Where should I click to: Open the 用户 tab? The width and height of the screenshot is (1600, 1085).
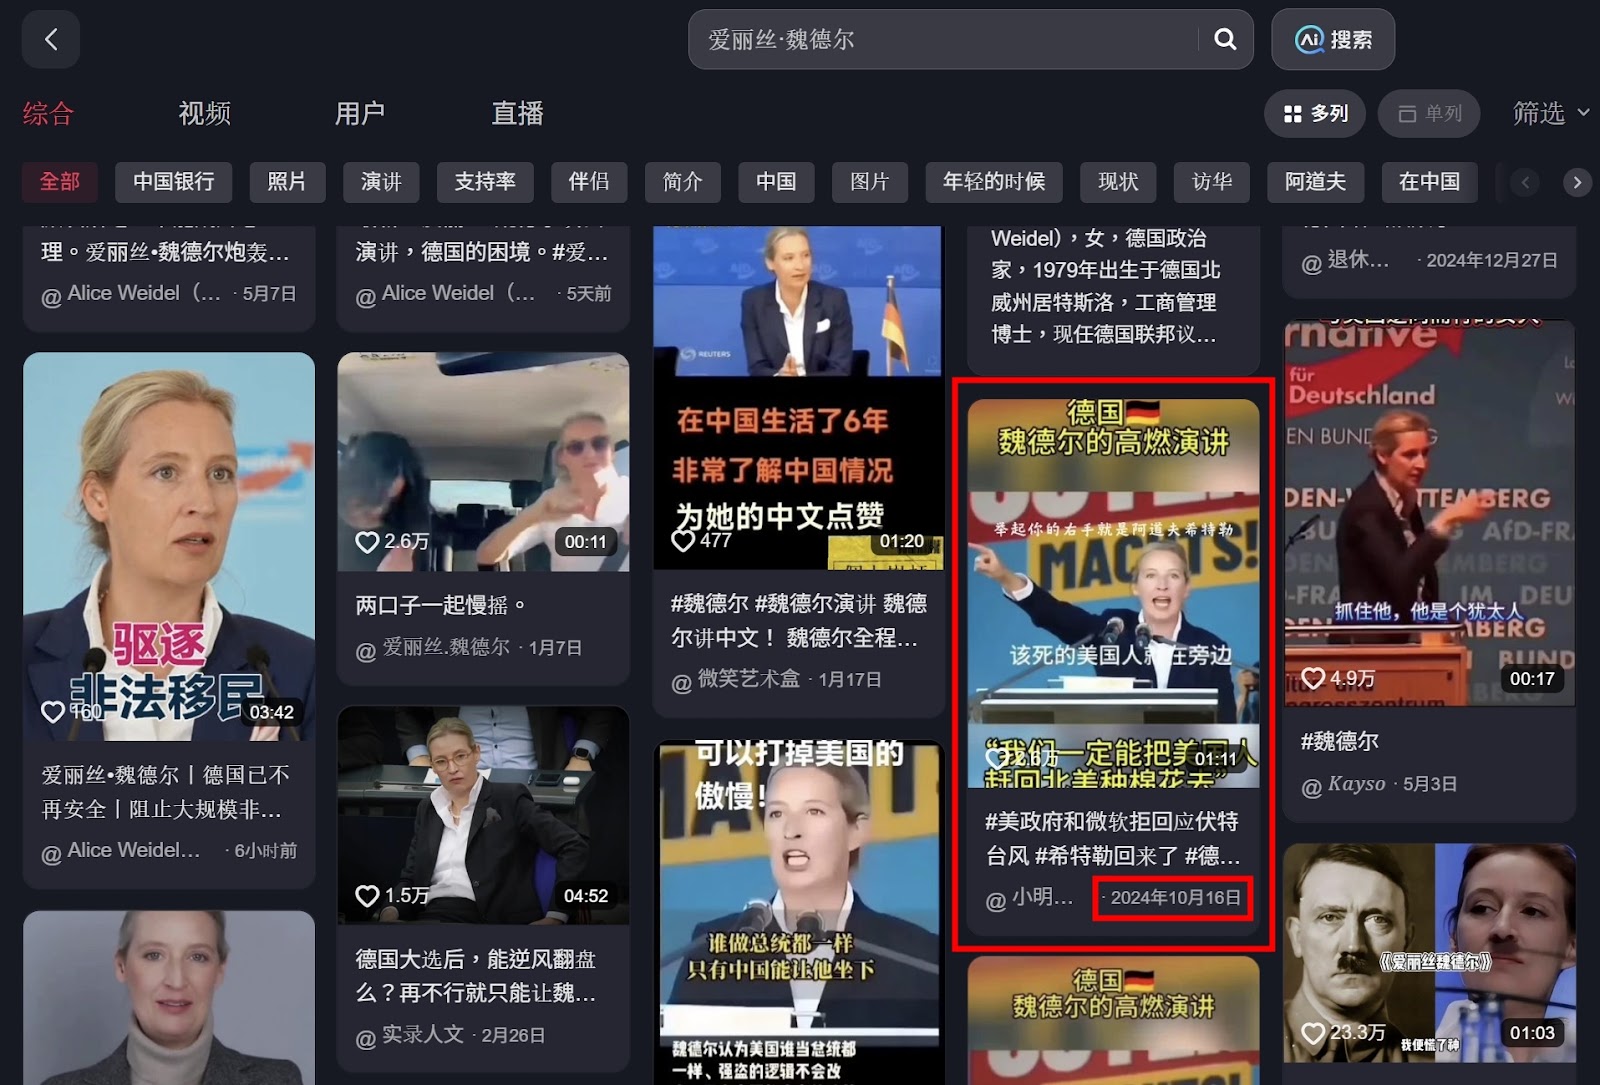[360, 114]
